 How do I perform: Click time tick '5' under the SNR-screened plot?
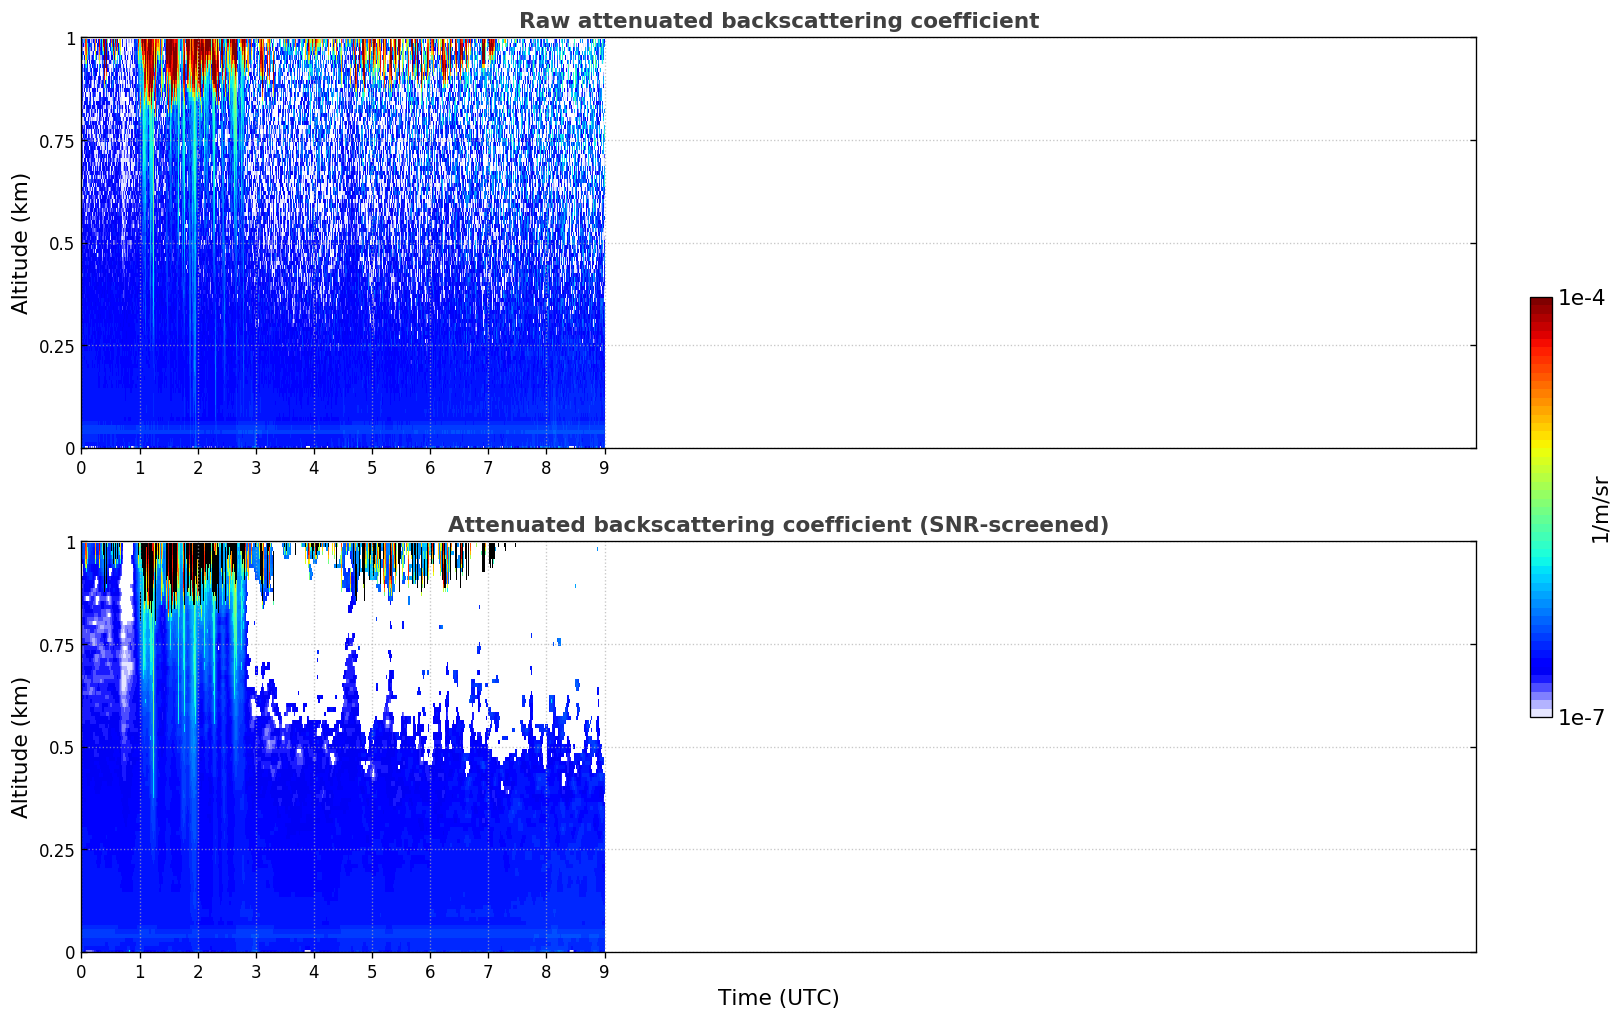pos(372,971)
